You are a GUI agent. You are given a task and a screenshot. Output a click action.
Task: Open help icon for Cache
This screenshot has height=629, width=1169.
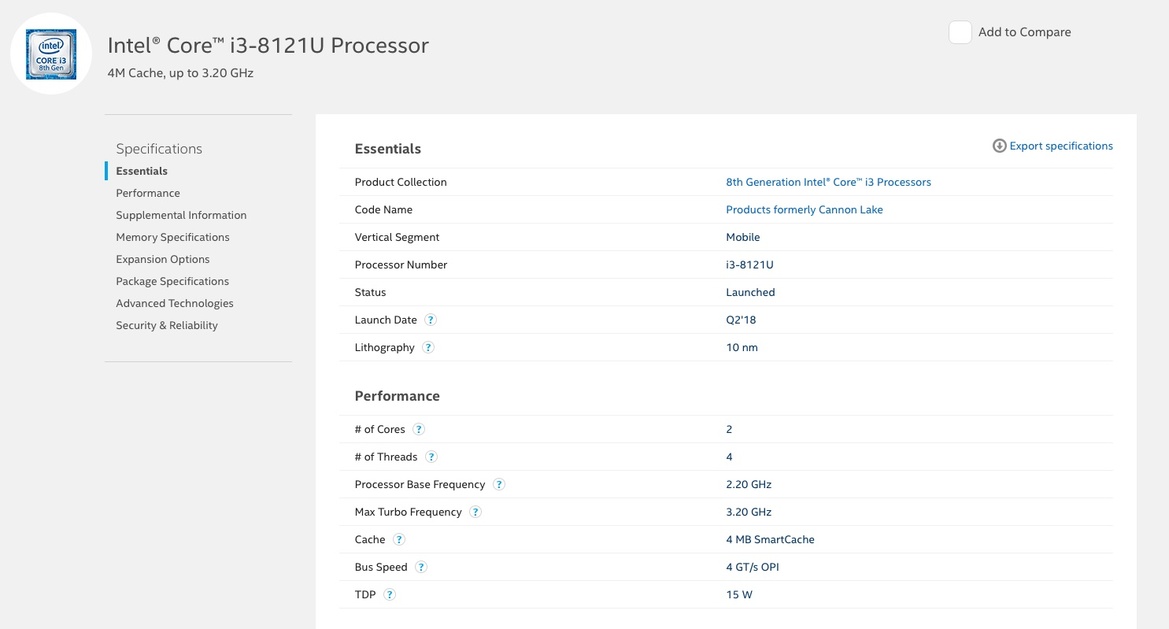[399, 540]
